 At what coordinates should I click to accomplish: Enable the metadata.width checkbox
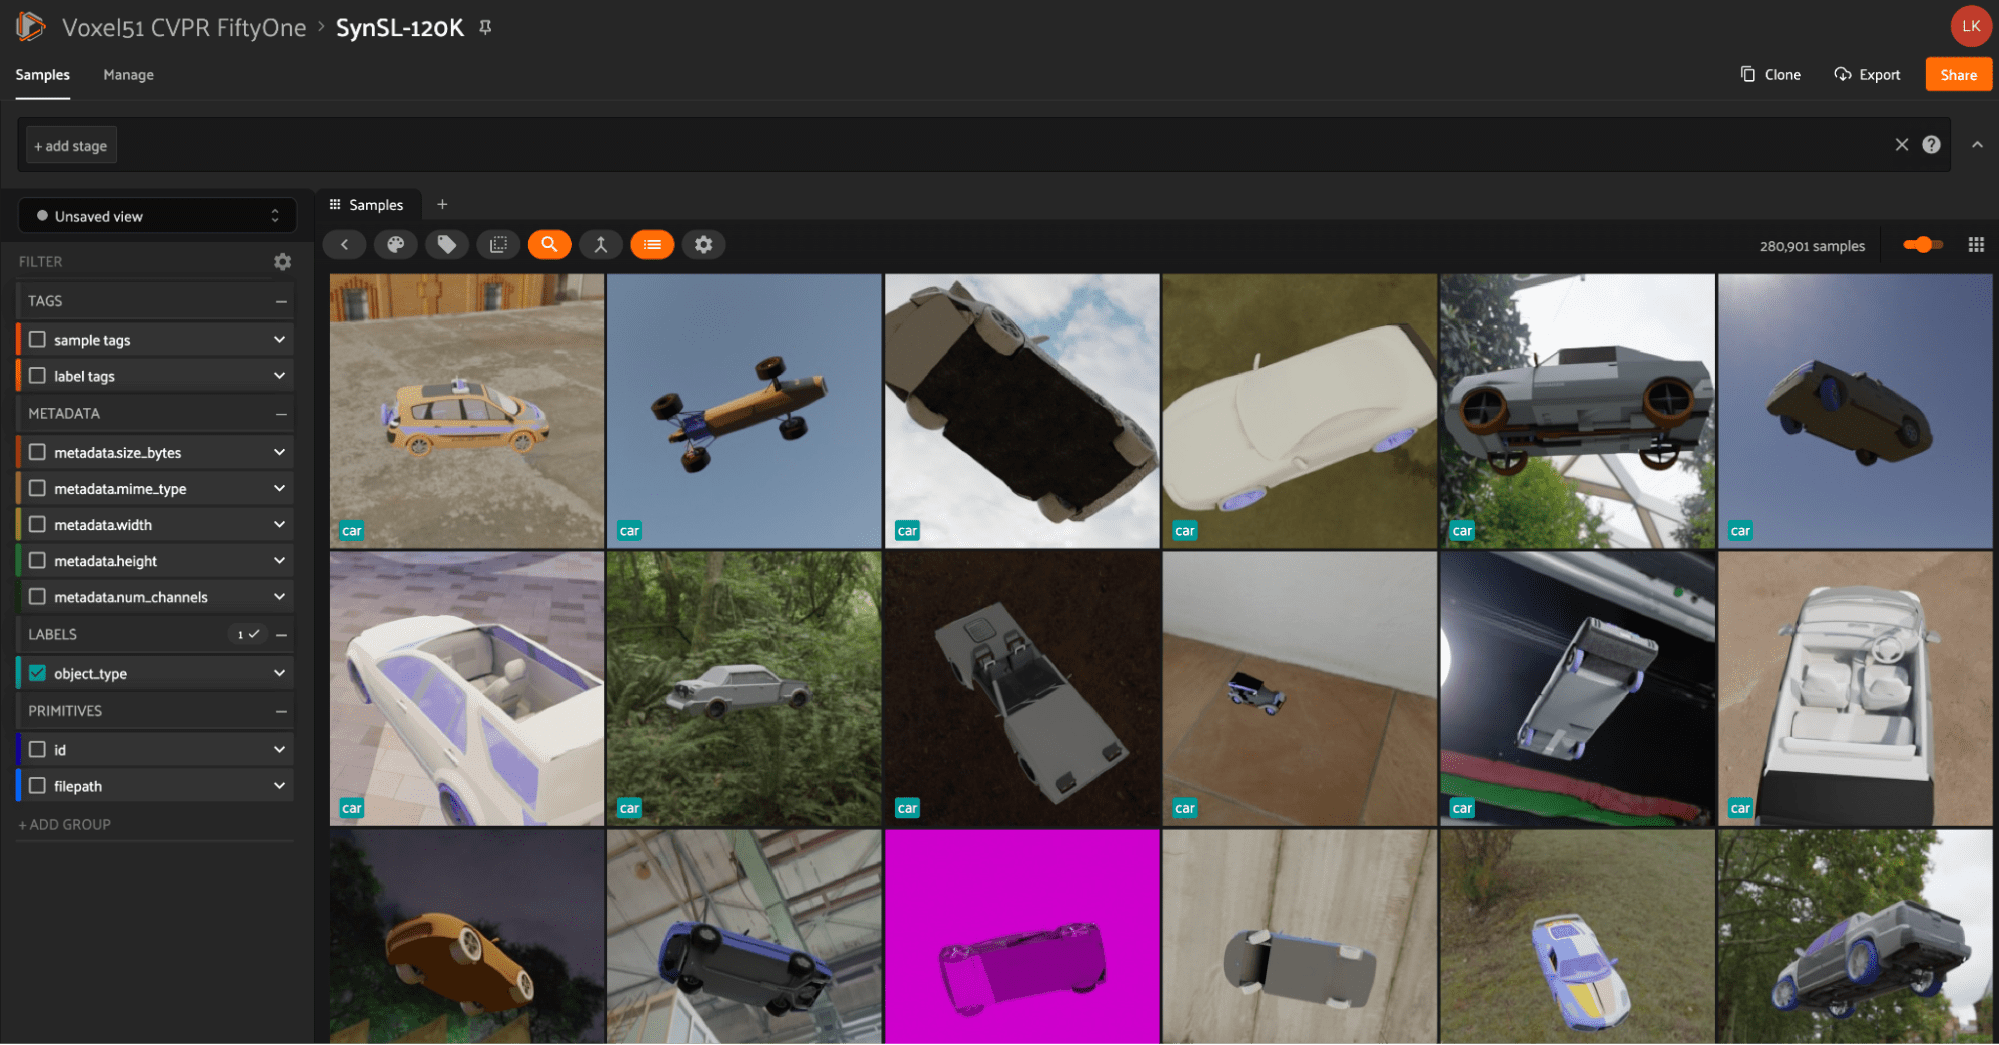[x=37, y=524]
